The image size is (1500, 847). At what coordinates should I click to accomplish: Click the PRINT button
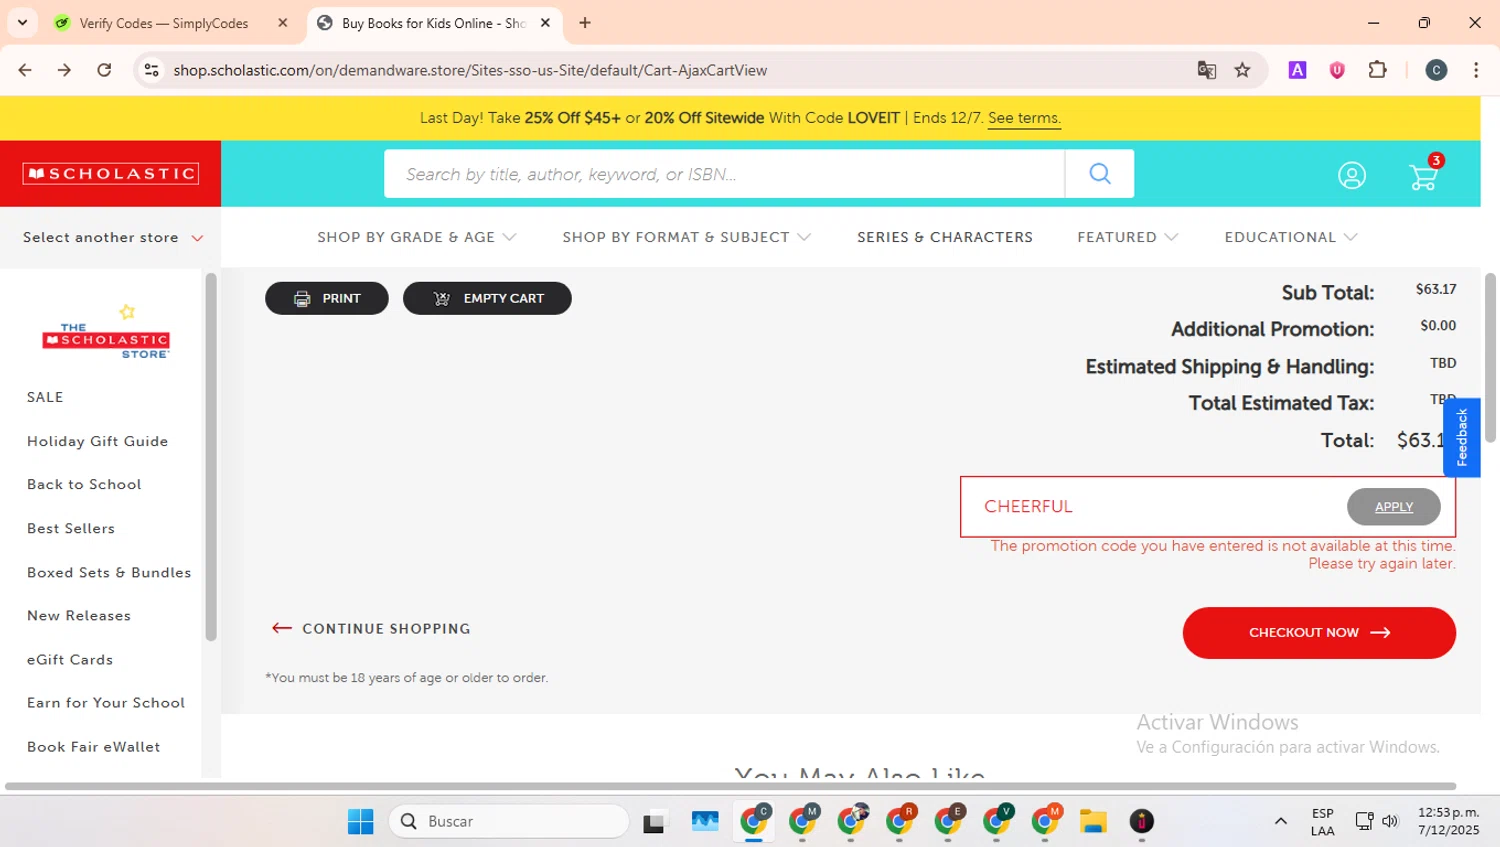[327, 298]
